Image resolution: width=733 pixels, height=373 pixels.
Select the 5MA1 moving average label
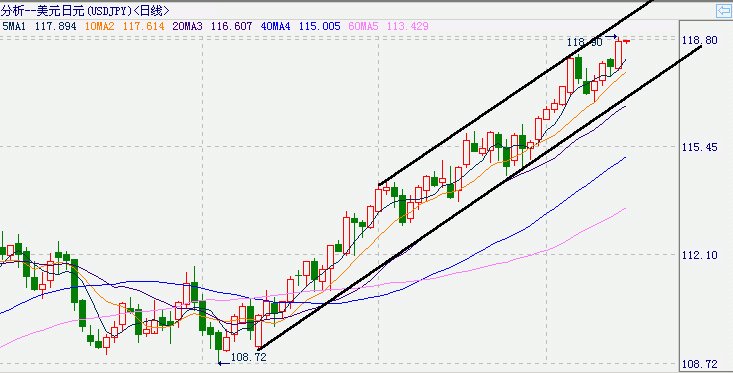pos(14,26)
